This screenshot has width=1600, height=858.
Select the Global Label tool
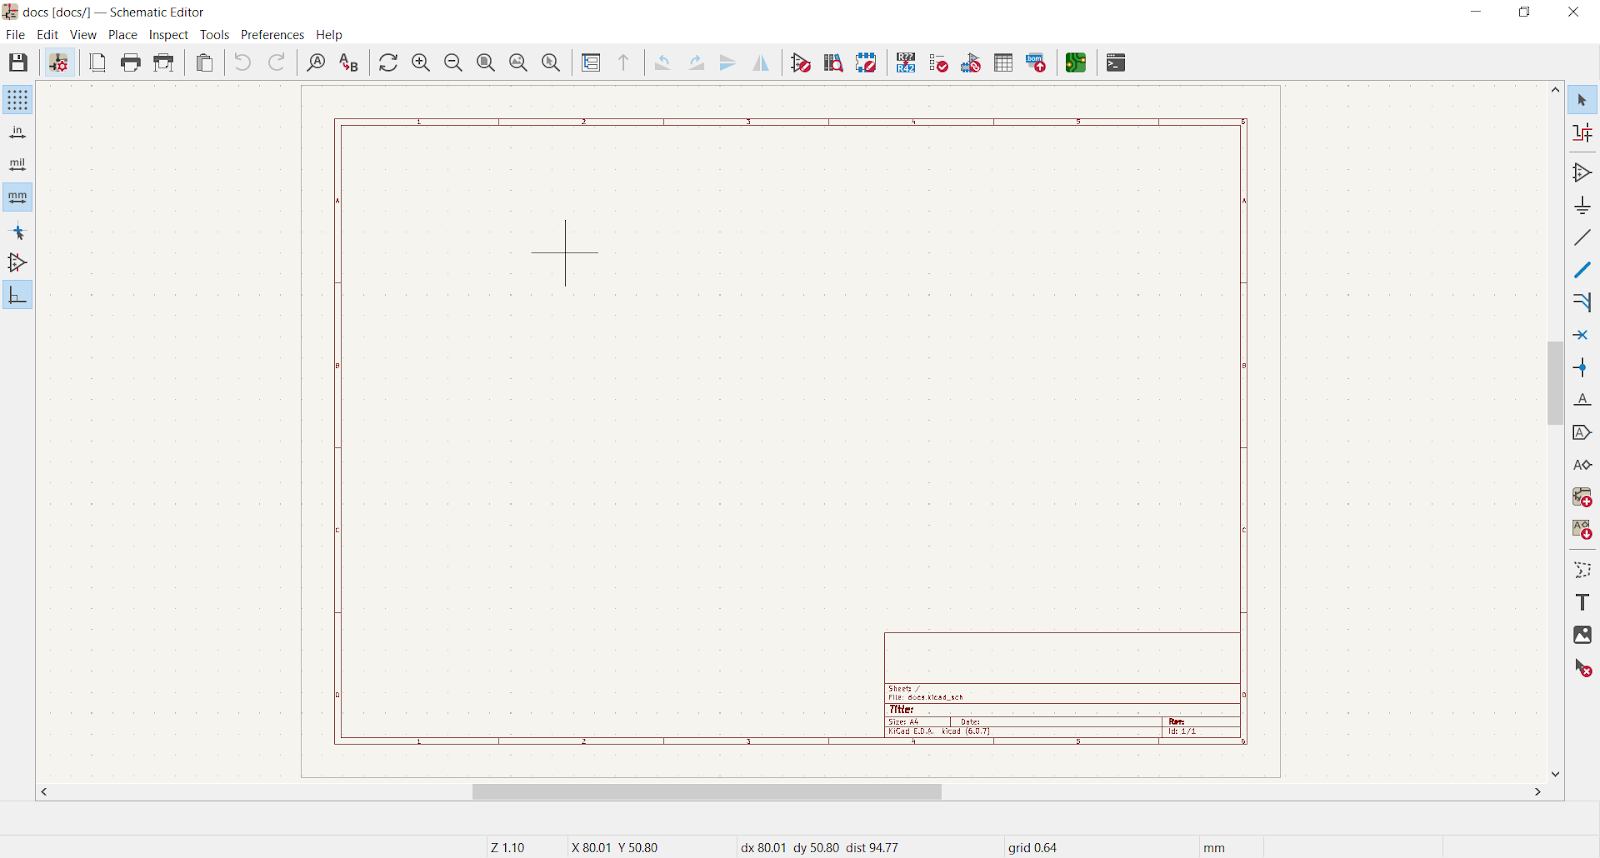1582,432
